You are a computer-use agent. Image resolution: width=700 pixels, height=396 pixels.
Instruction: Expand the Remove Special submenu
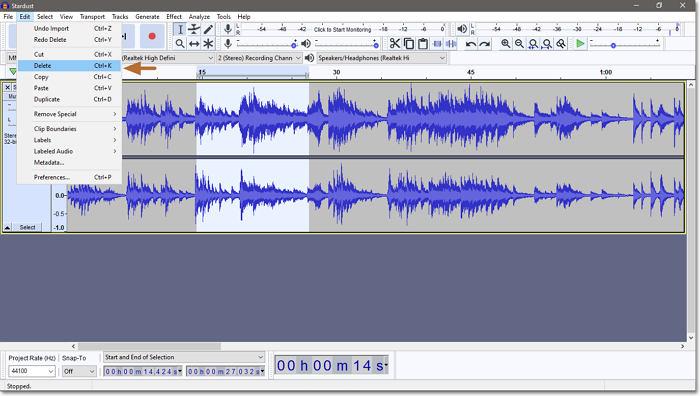pyautogui.click(x=70, y=114)
